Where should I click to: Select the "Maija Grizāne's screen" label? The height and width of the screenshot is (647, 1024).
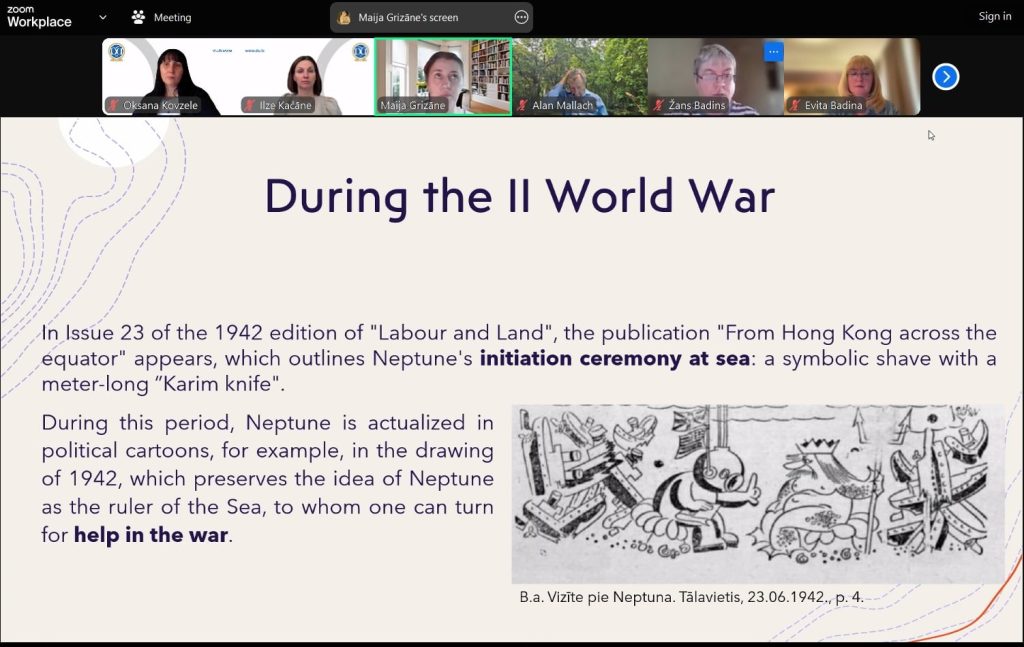tap(408, 18)
